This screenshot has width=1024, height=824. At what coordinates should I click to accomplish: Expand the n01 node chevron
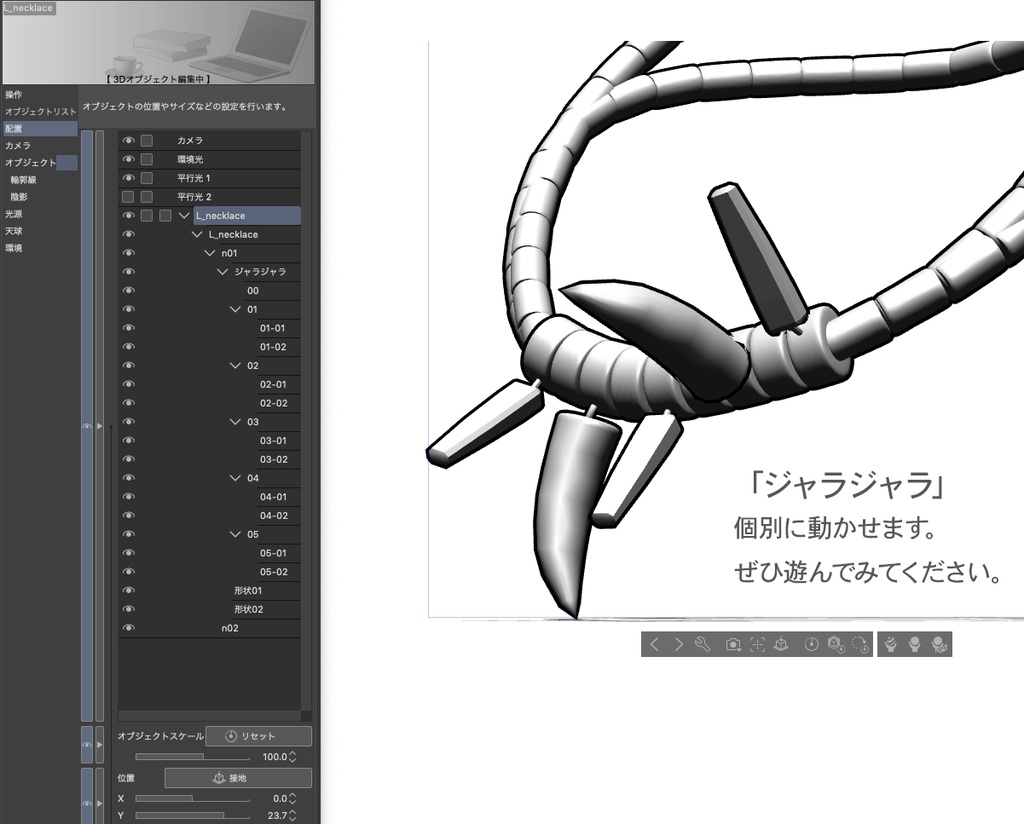(x=208, y=252)
